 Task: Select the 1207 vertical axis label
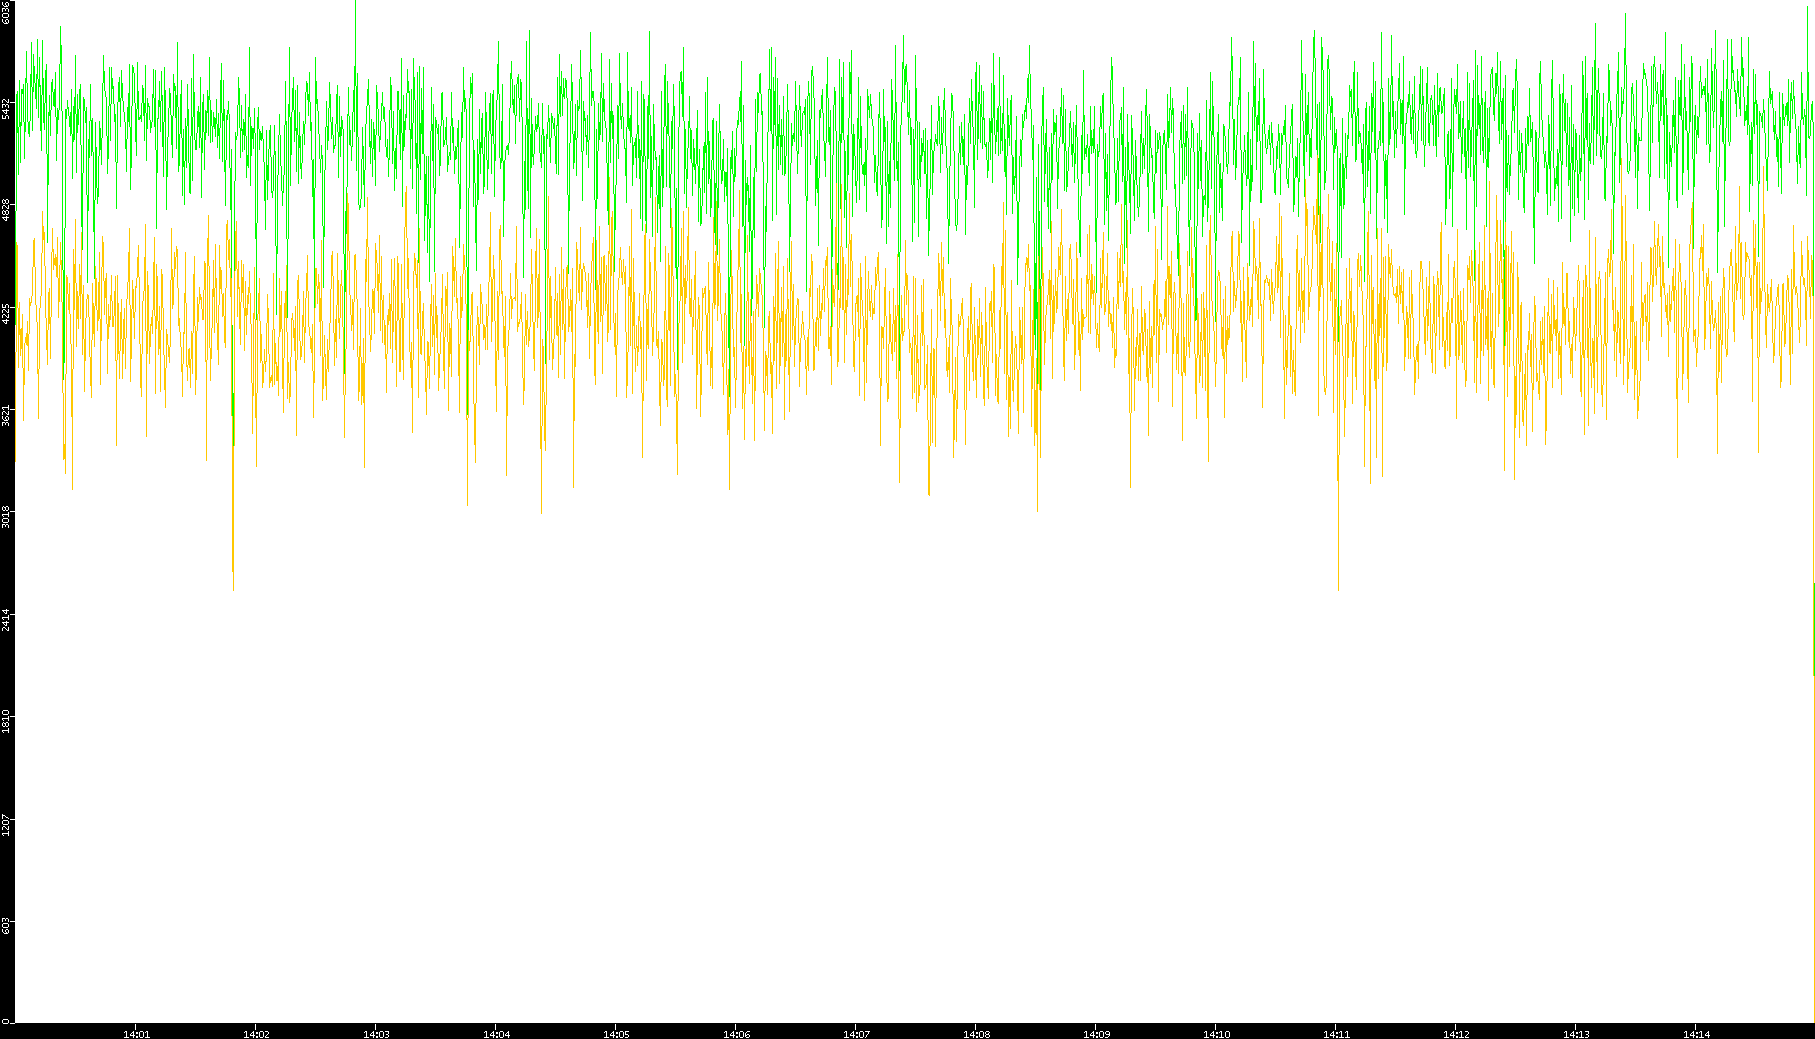tap(6, 824)
